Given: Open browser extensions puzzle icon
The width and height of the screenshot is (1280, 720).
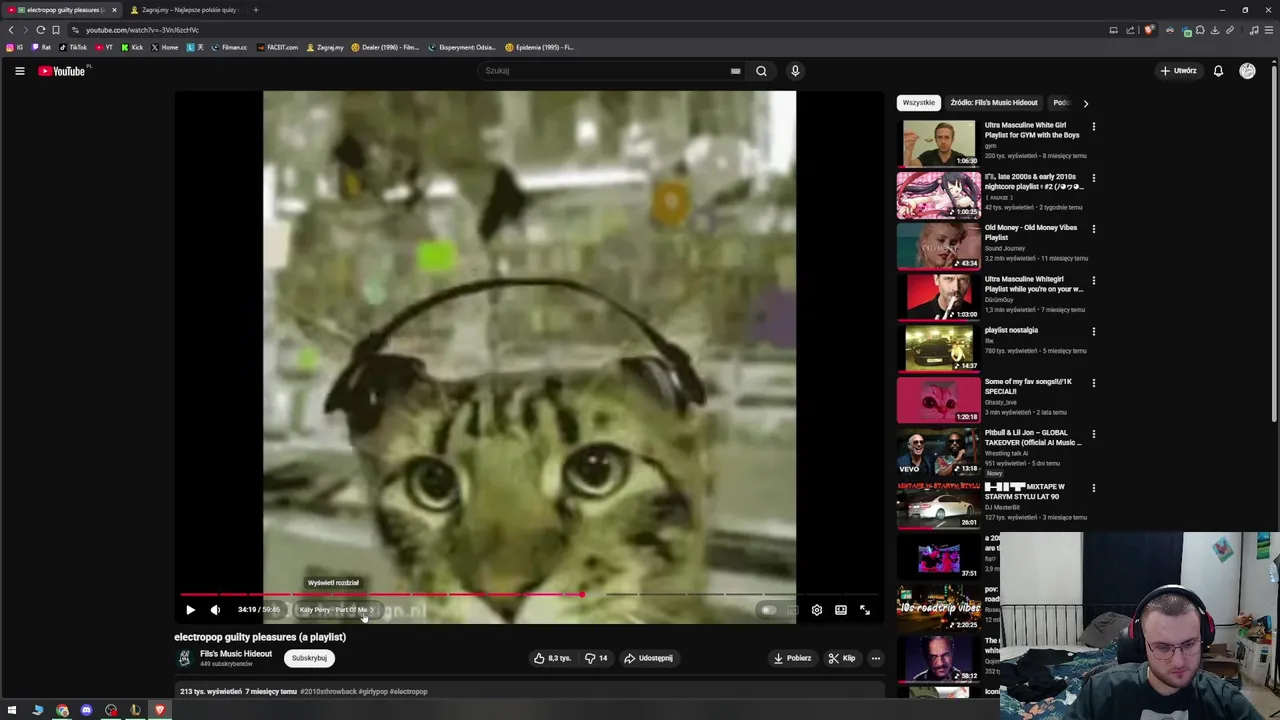Looking at the screenshot, I should click(x=1200, y=30).
